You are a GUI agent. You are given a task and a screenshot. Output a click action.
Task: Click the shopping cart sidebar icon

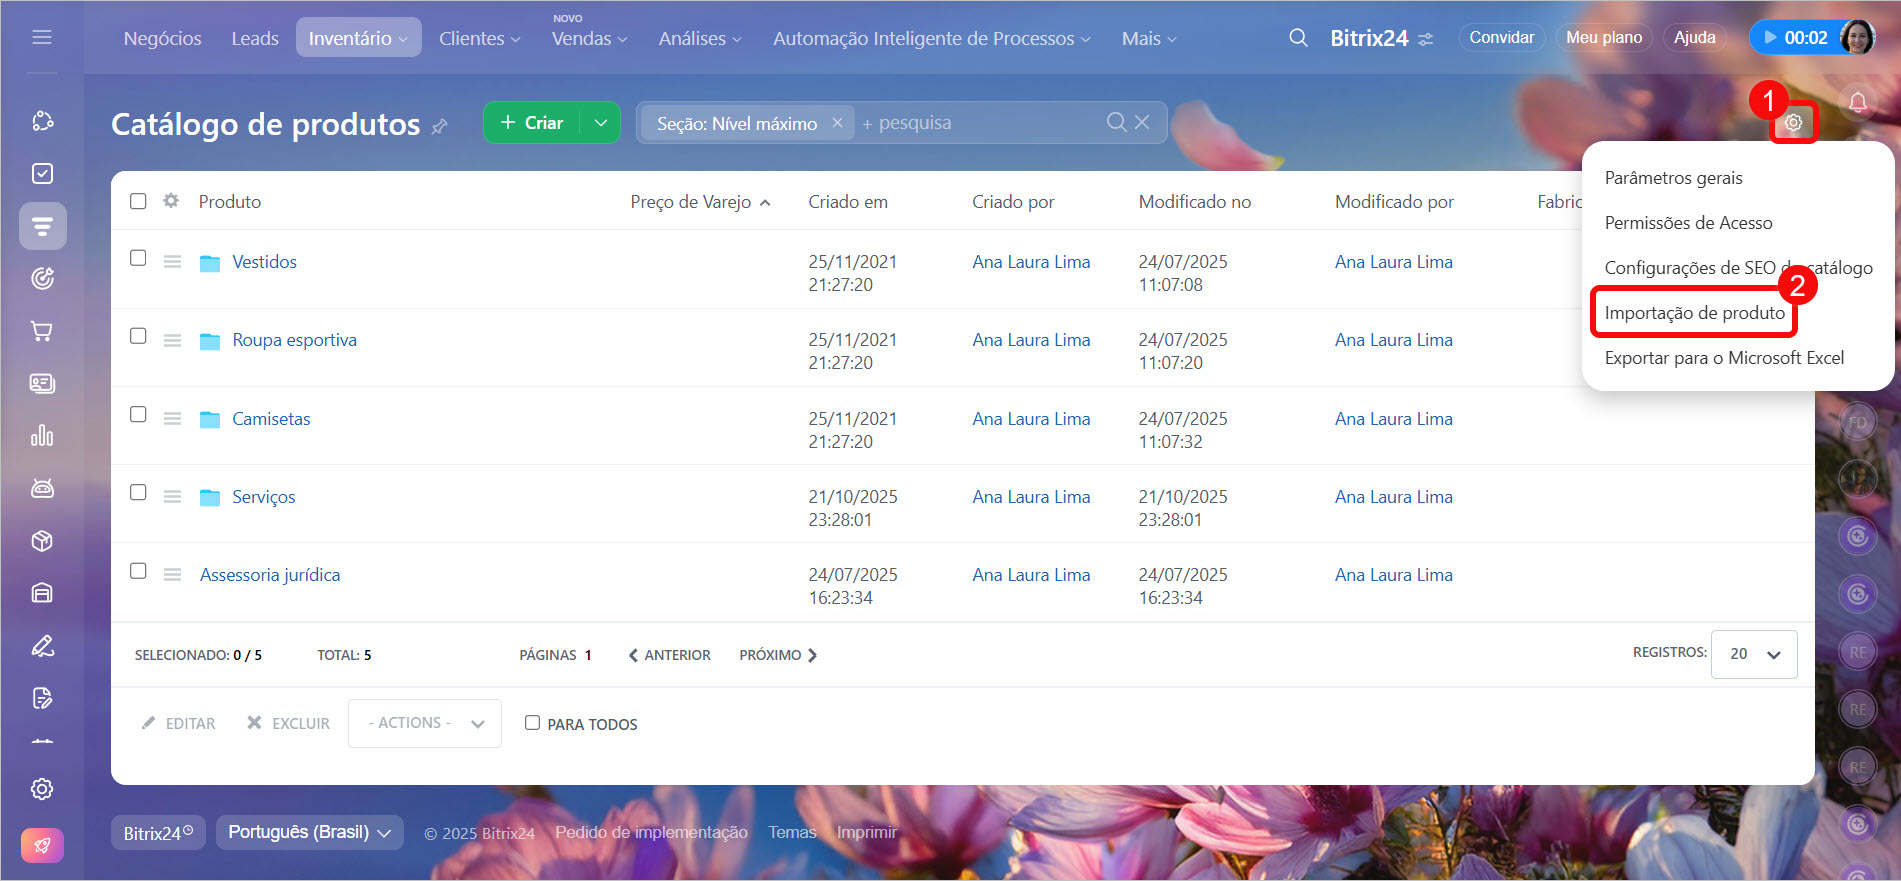click(x=42, y=331)
